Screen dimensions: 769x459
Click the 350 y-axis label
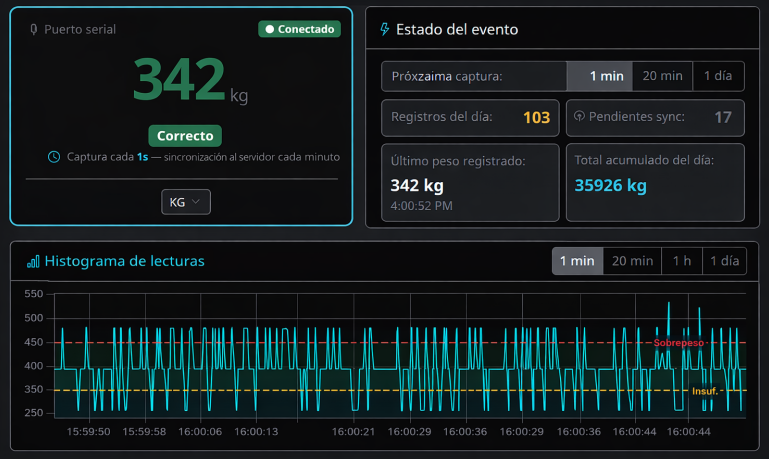34,389
